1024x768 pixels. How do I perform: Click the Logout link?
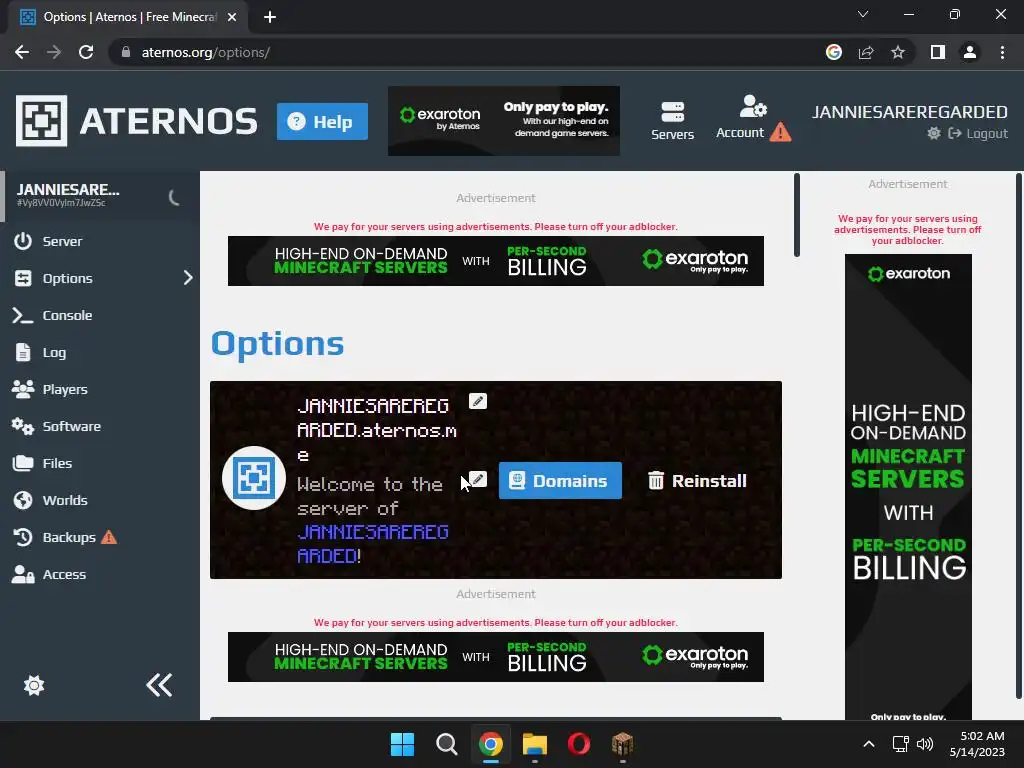click(978, 133)
